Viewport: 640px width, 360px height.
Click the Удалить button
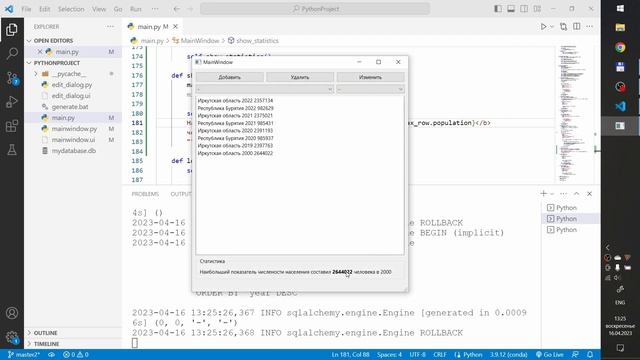(300, 77)
